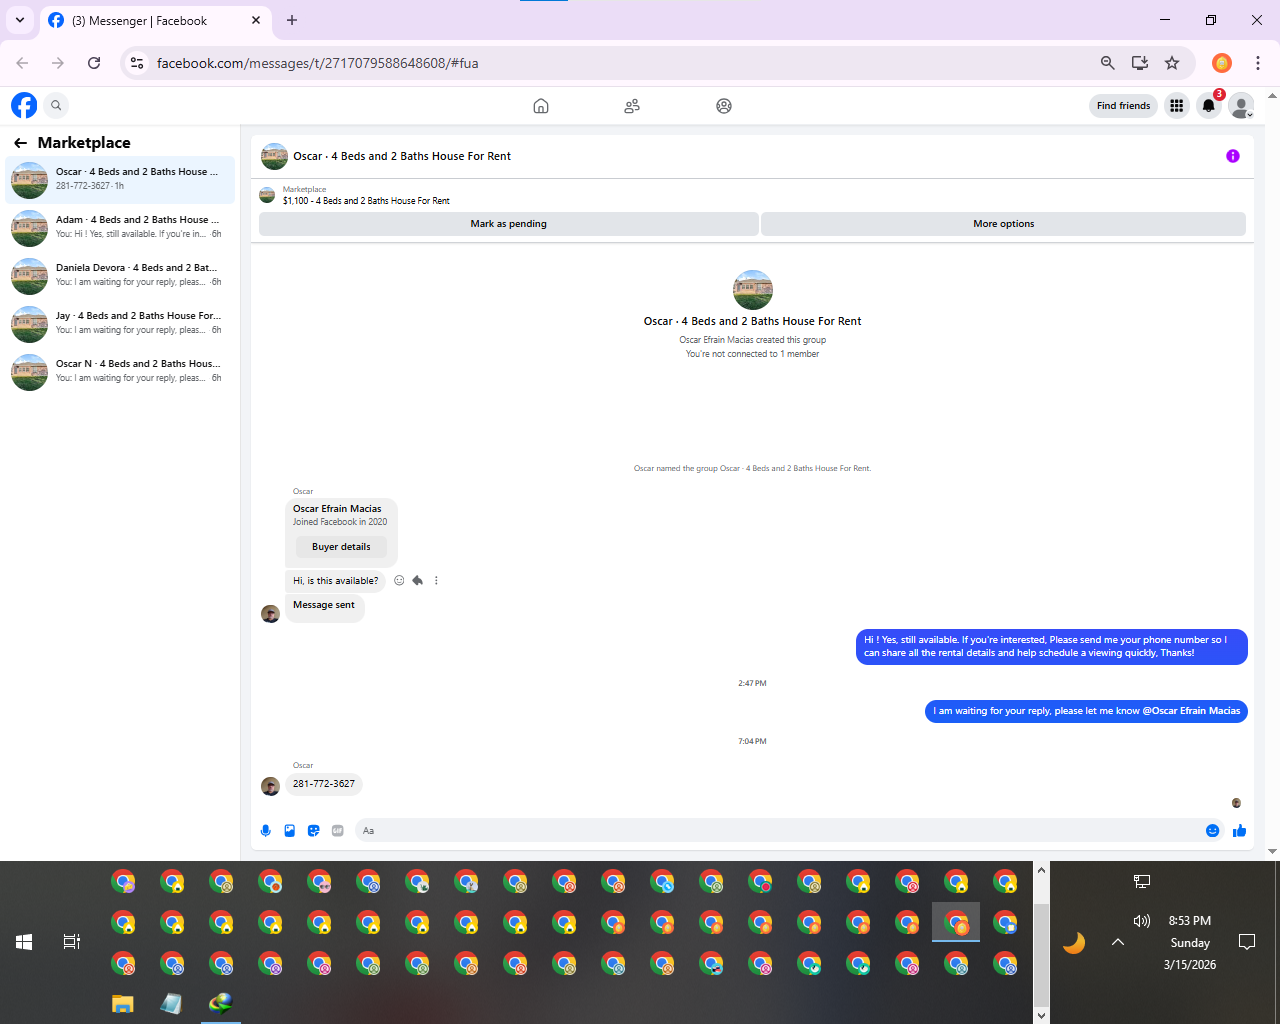Open File Explorer from taskbar
This screenshot has height=1024, width=1280.
123,1003
